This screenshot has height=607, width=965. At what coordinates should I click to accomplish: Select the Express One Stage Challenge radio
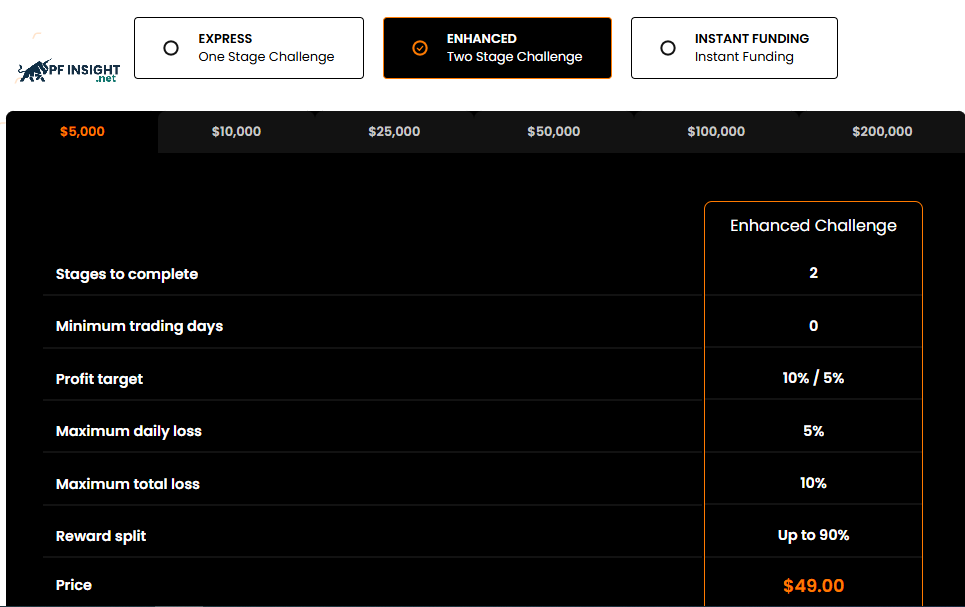point(171,48)
